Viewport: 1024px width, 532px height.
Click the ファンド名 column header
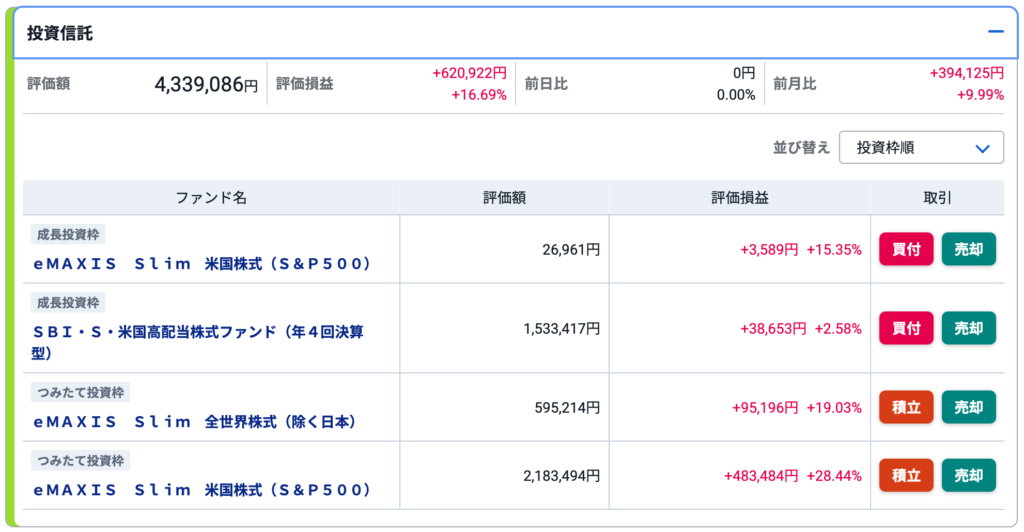coord(211,198)
